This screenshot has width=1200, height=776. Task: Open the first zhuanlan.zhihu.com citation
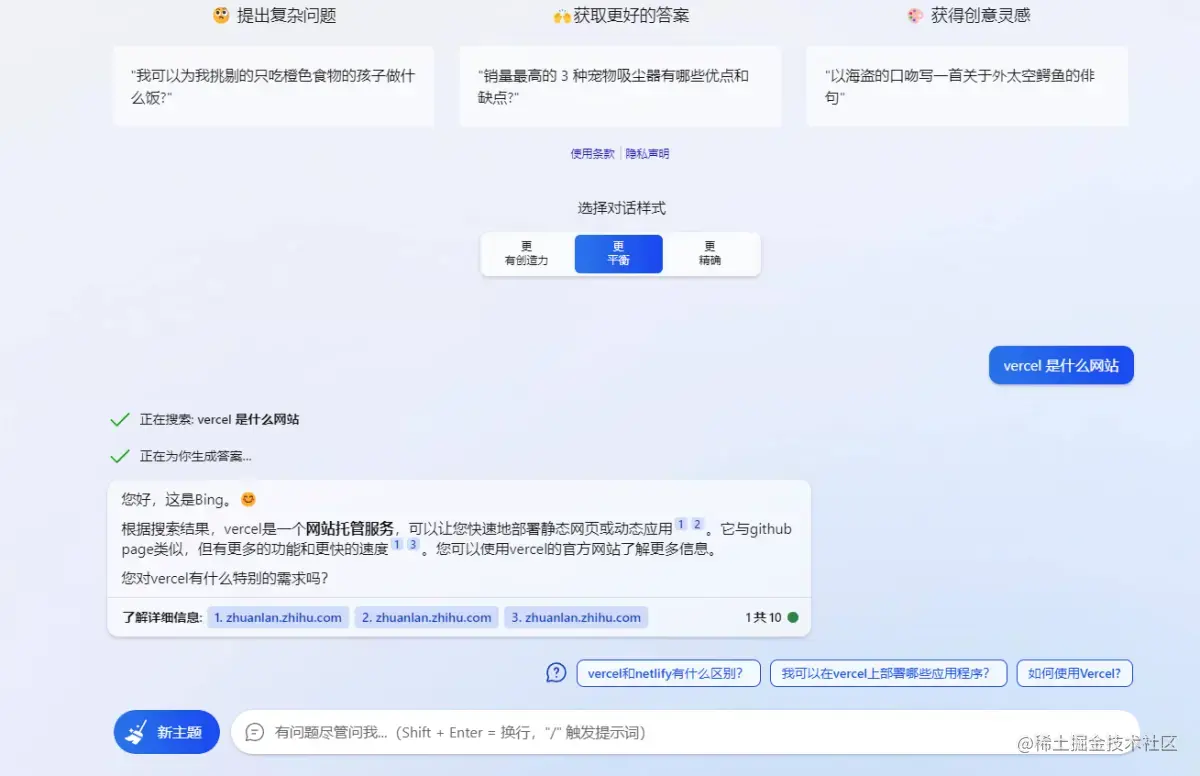coord(278,618)
